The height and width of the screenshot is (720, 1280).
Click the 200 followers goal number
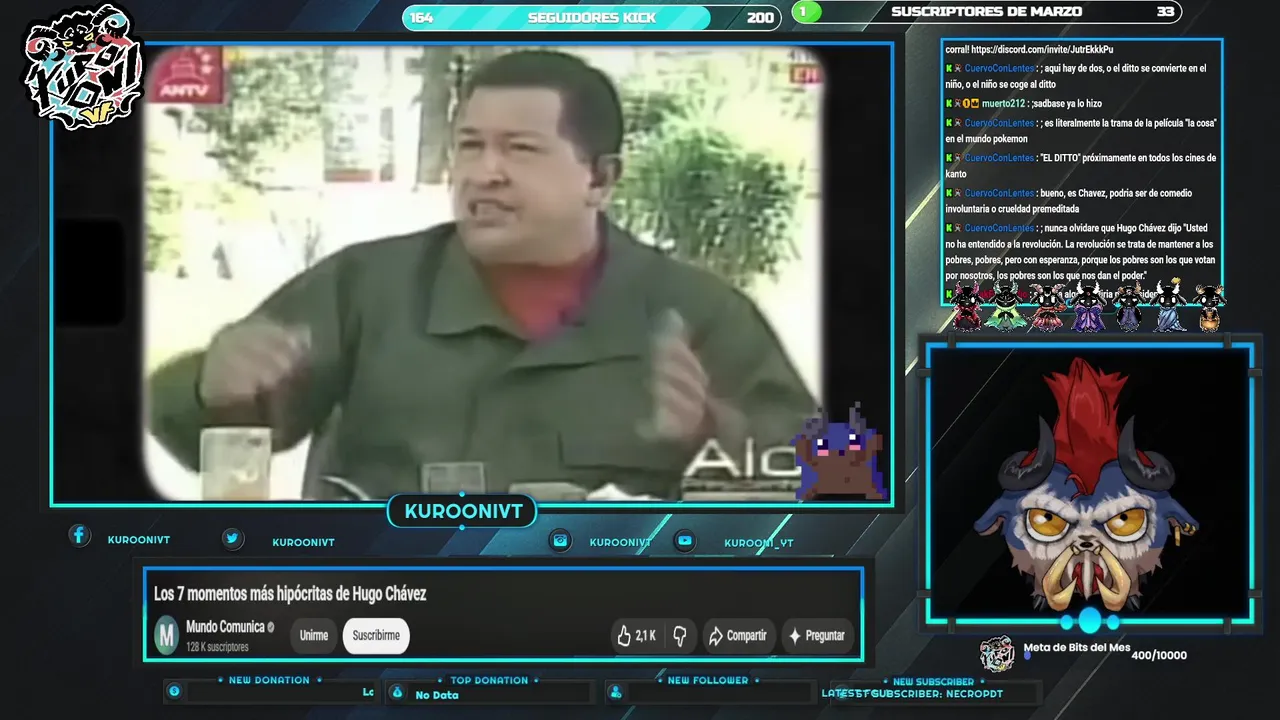[760, 18]
